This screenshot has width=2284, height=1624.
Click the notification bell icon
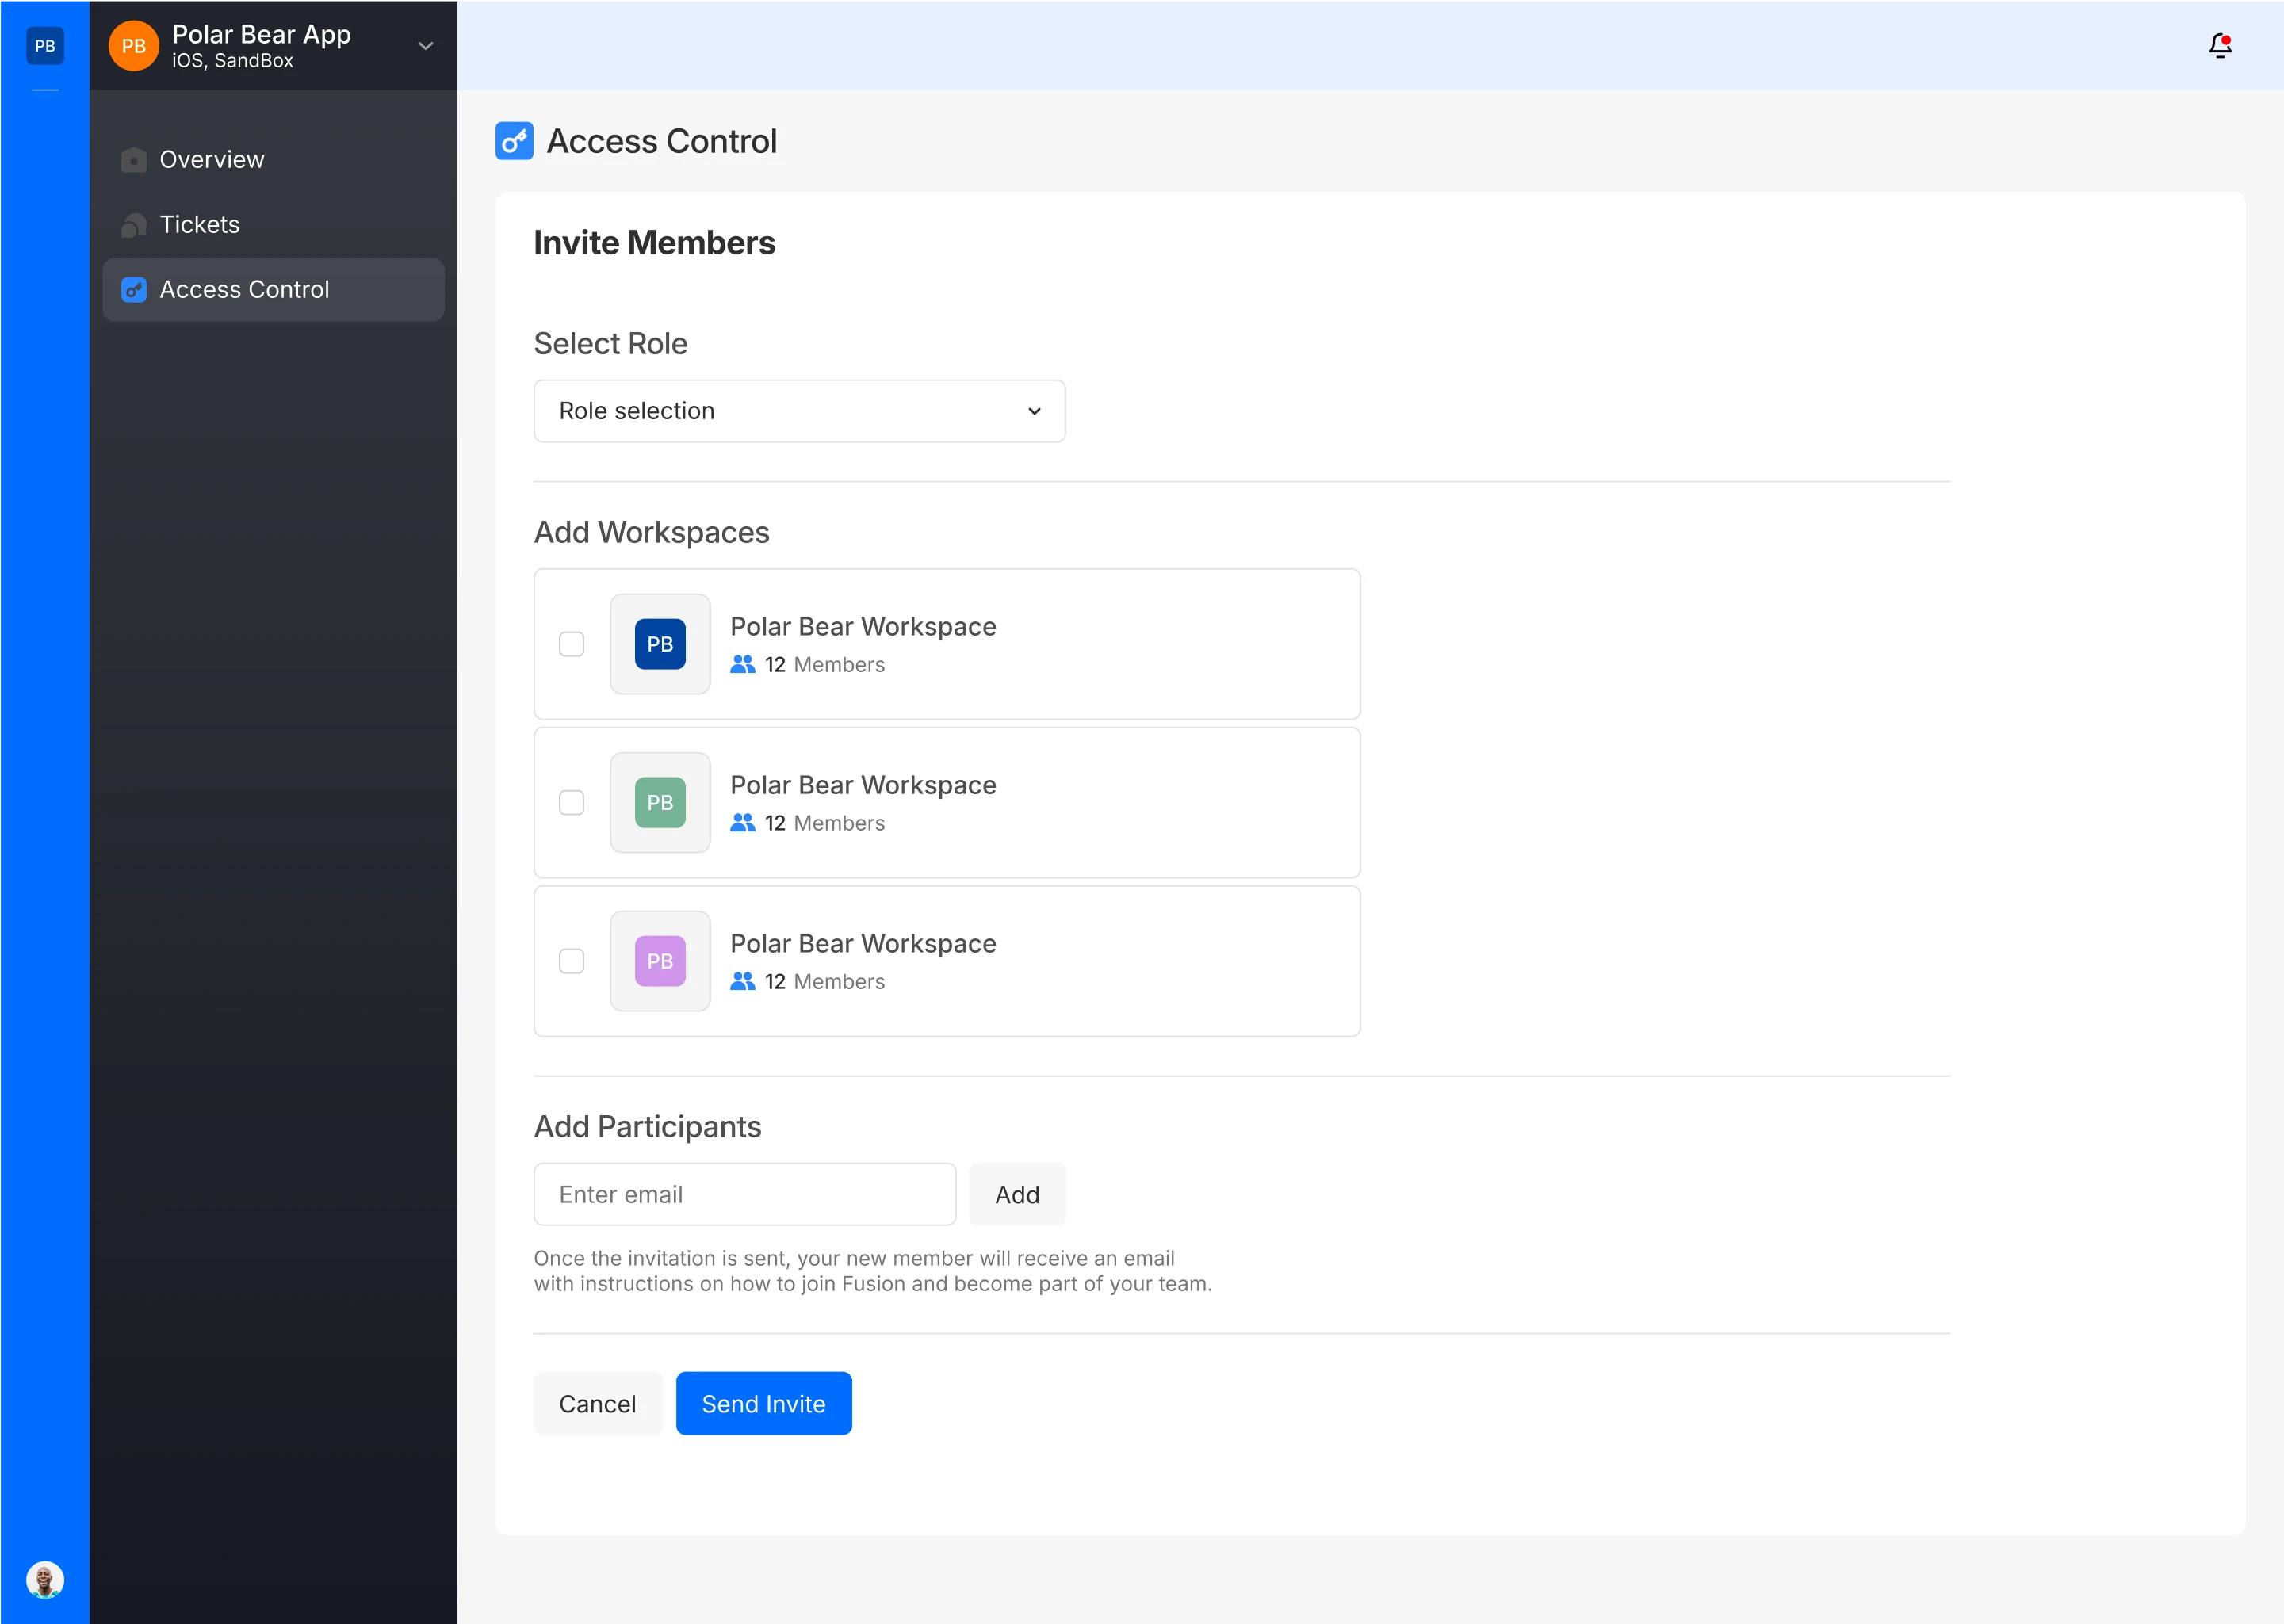[2219, 46]
